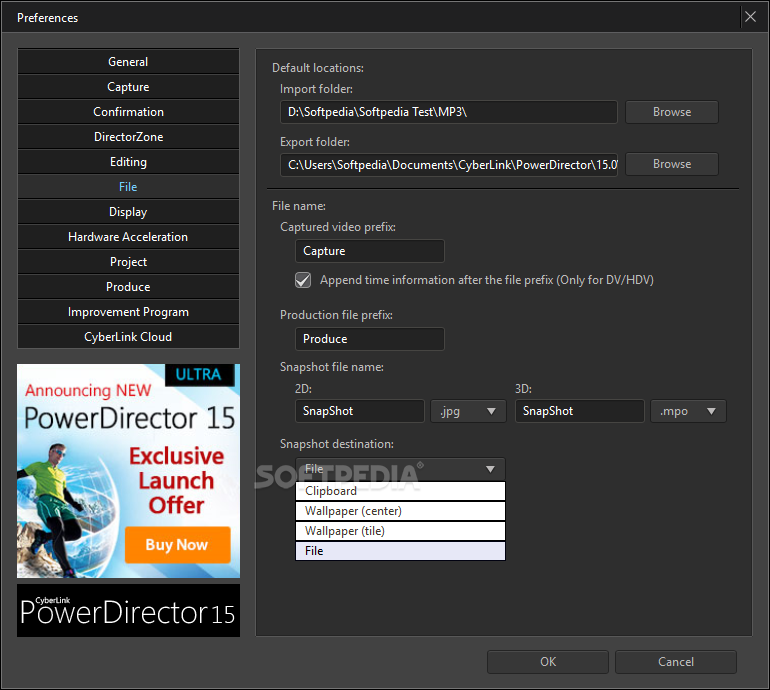
Task: Open the General preferences tab
Action: click(128, 62)
